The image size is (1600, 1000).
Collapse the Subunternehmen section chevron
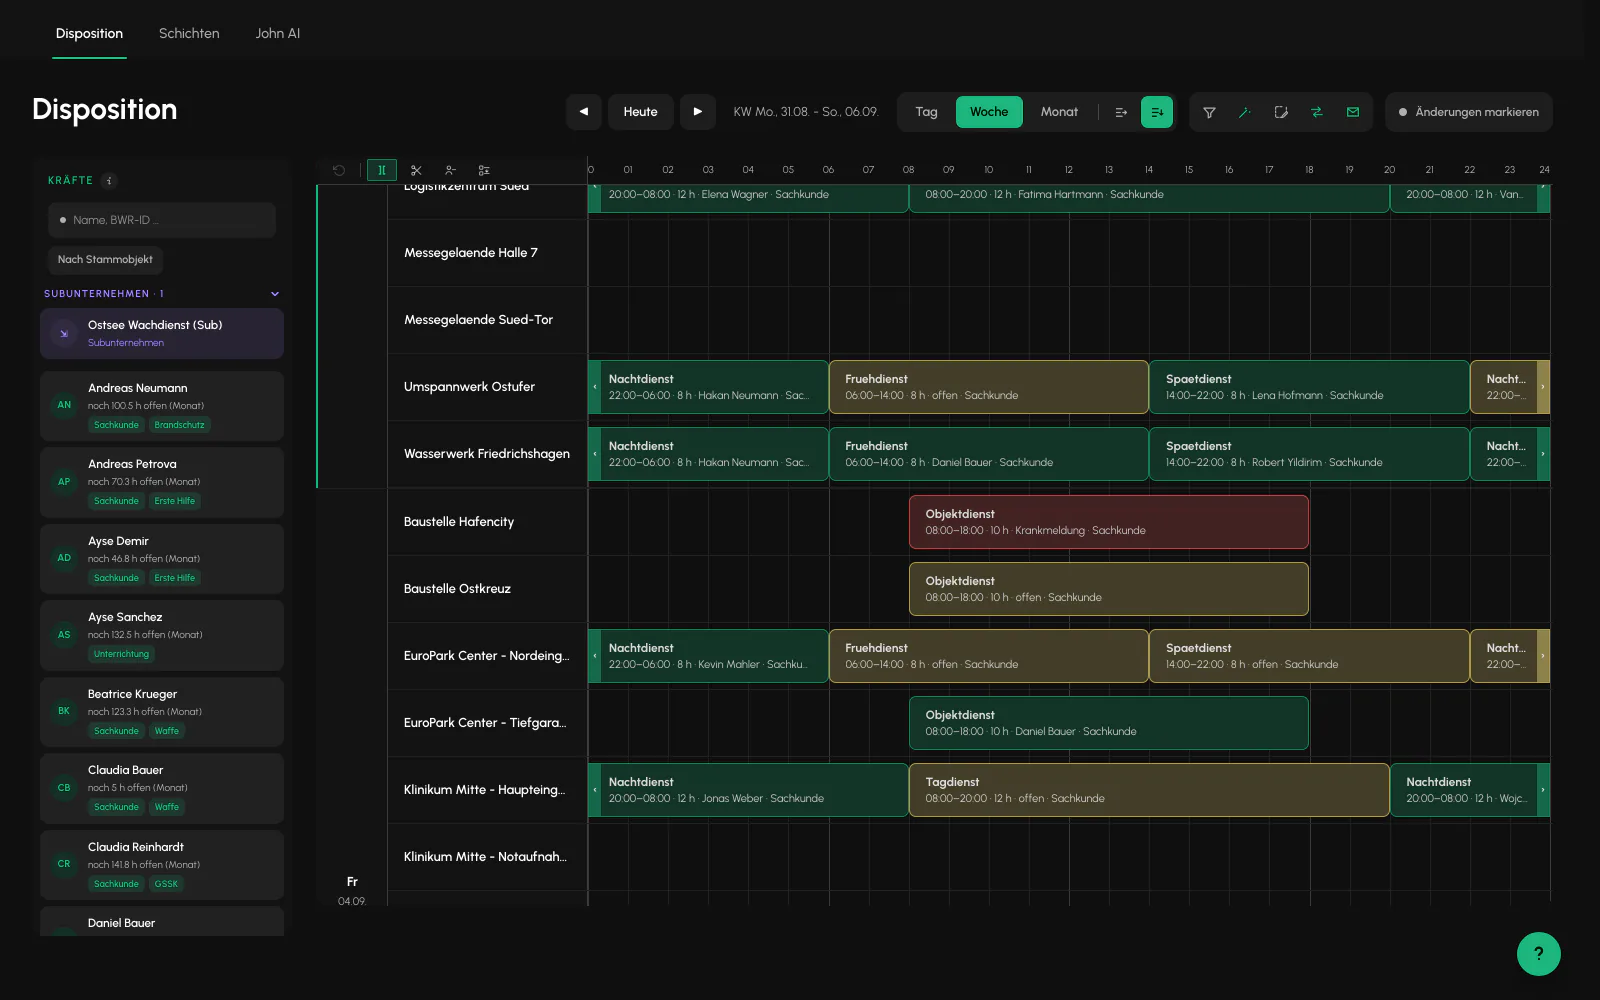275,294
